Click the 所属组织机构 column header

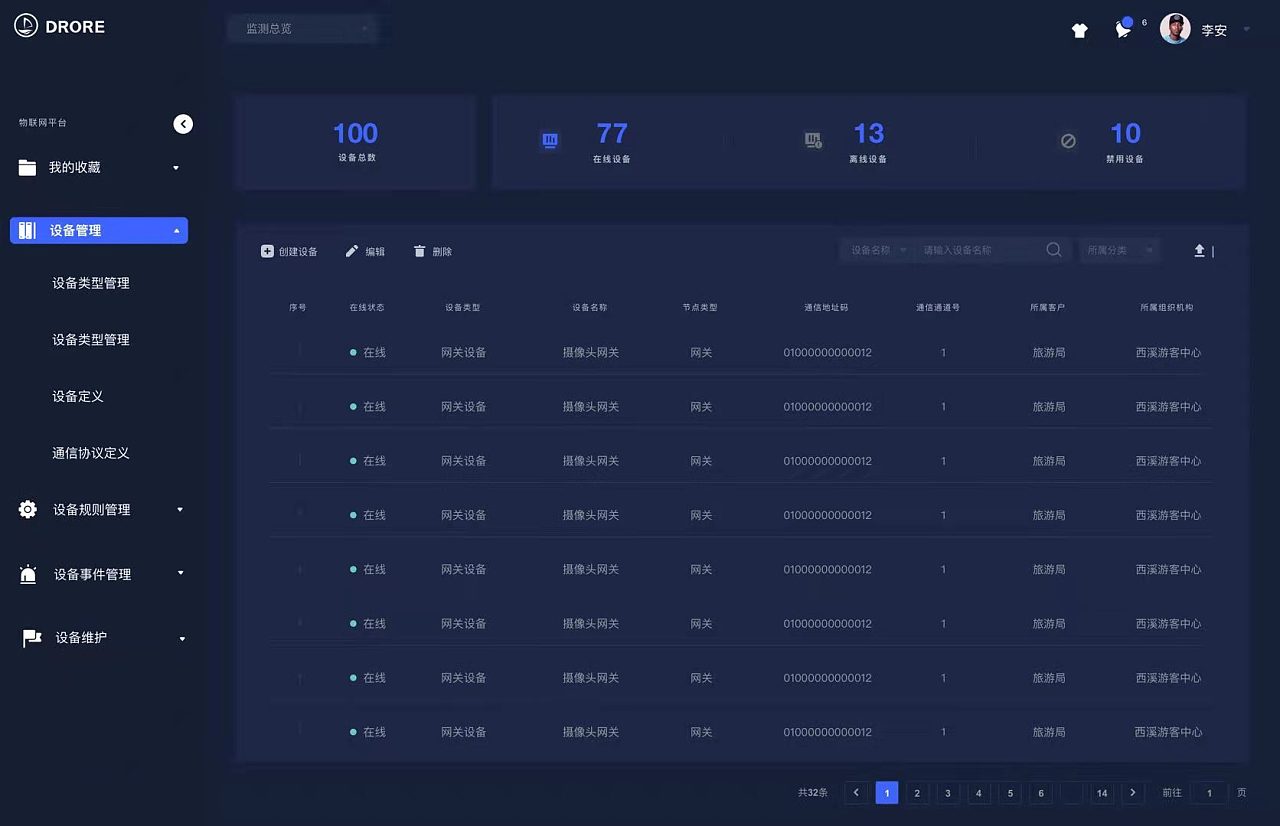[x=1167, y=308]
